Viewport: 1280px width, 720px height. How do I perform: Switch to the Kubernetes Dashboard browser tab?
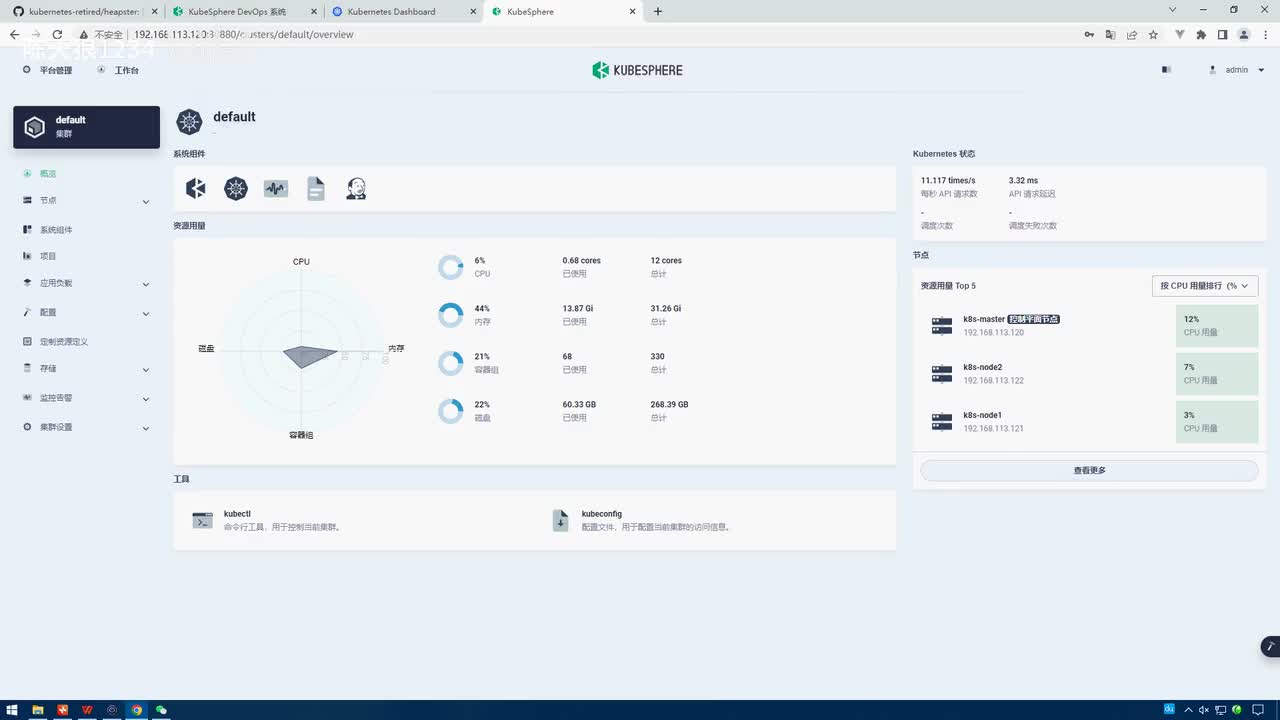[x=402, y=11]
